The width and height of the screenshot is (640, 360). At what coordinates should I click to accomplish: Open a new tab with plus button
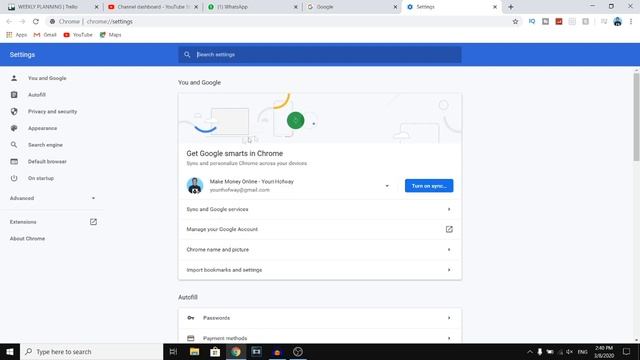point(511,7)
